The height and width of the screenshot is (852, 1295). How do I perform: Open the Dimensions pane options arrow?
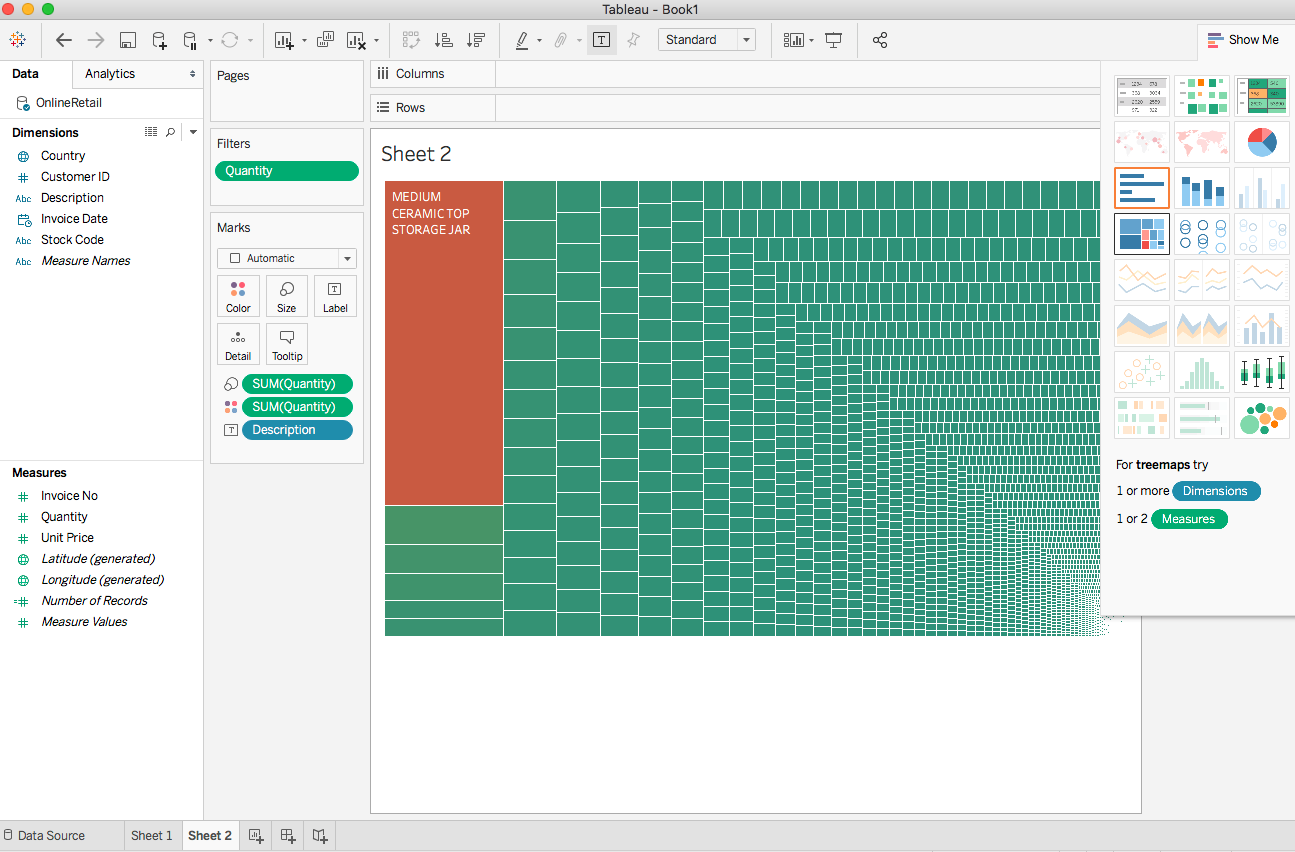click(192, 131)
